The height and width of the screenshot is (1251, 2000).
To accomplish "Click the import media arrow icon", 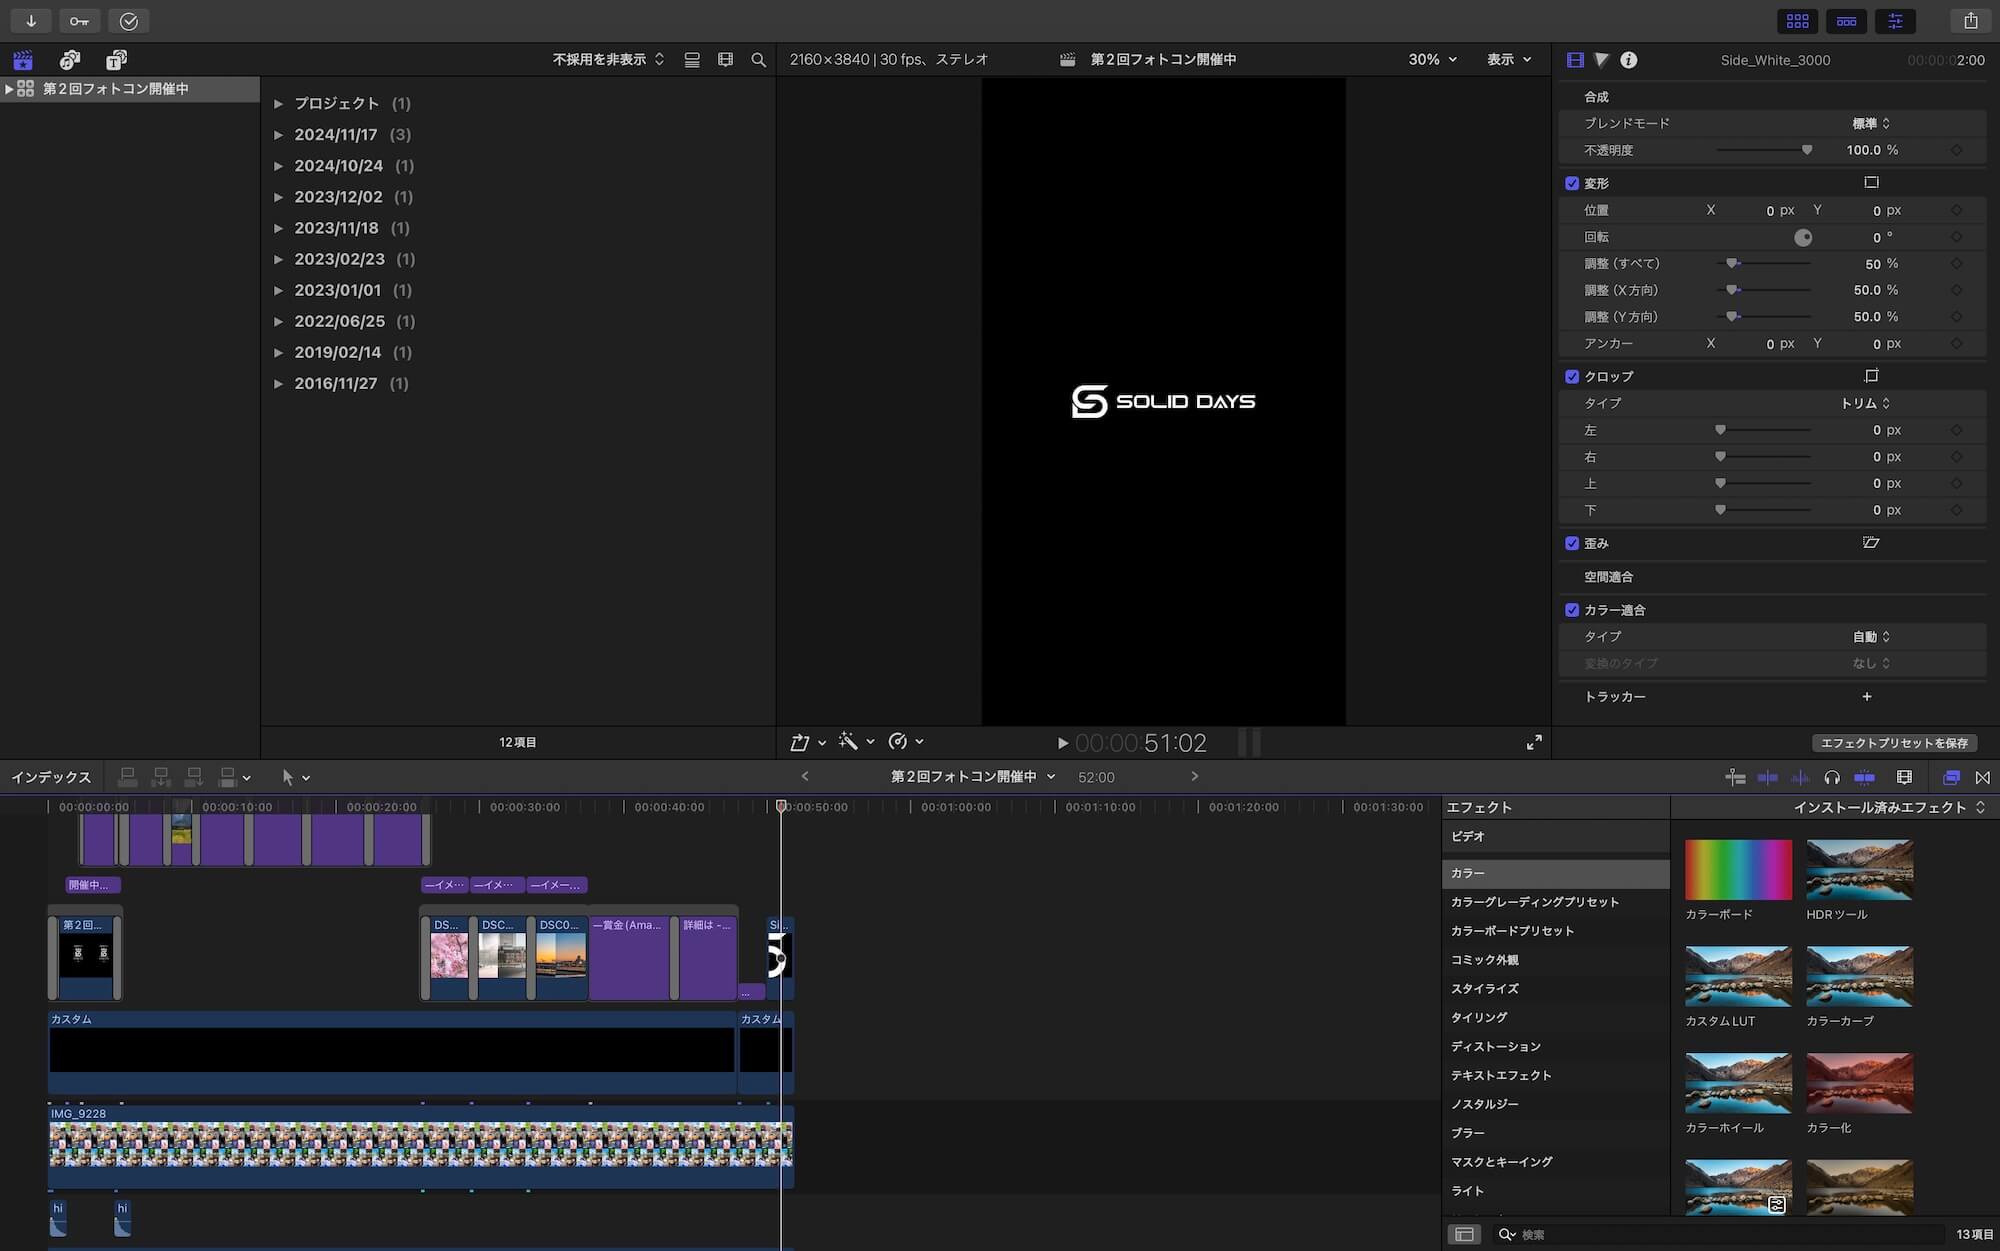I will (x=31, y=21).
